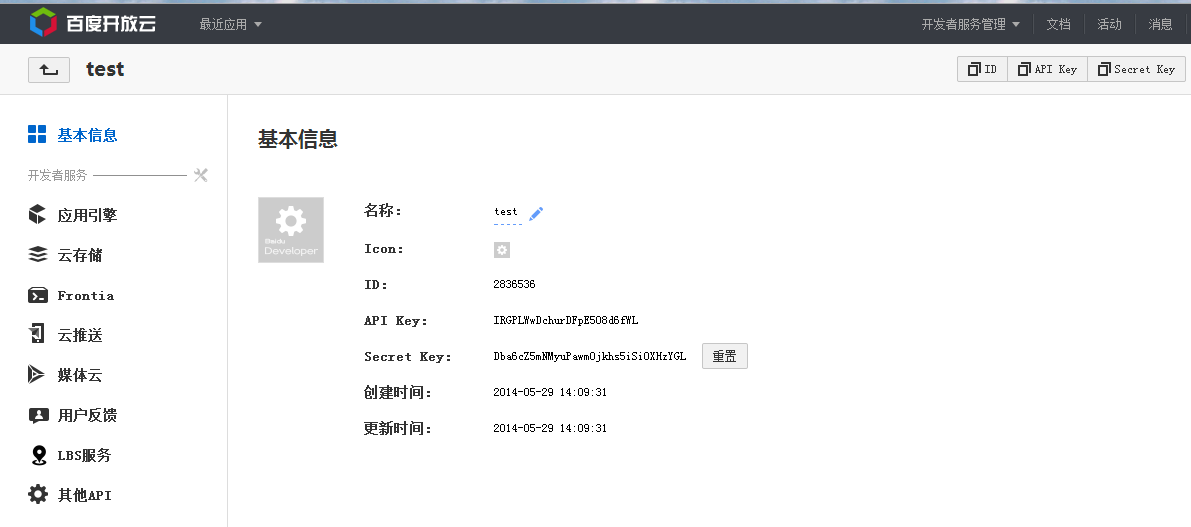This screenshot has height=527, width=1191.
Task: Select the Secret Key value text
Action: tap(589, 356)
